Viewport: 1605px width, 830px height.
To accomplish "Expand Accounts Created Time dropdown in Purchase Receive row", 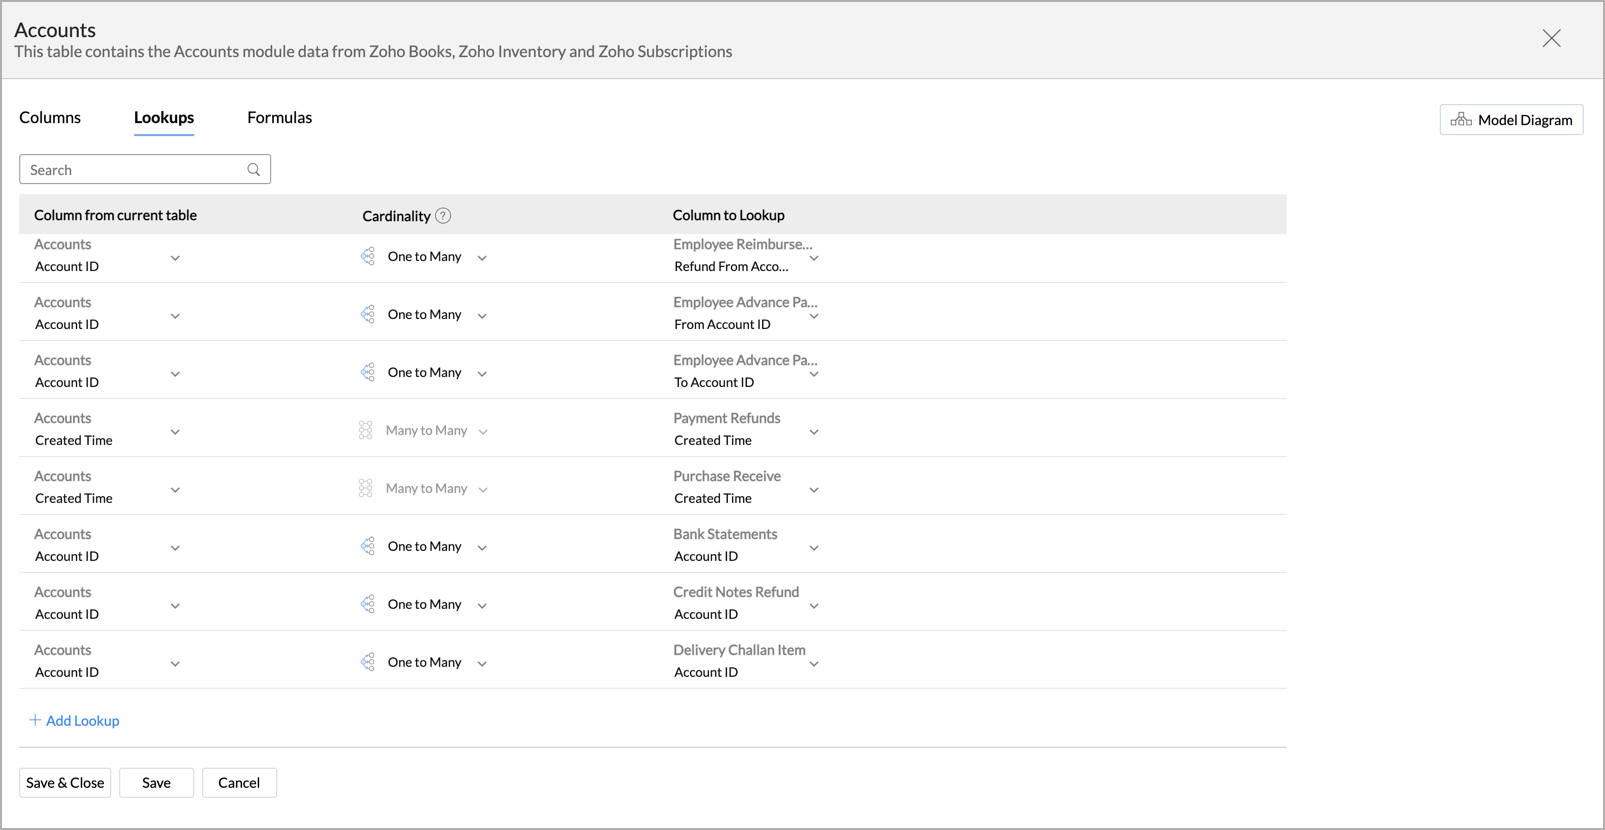I will (x=175, y=490).
